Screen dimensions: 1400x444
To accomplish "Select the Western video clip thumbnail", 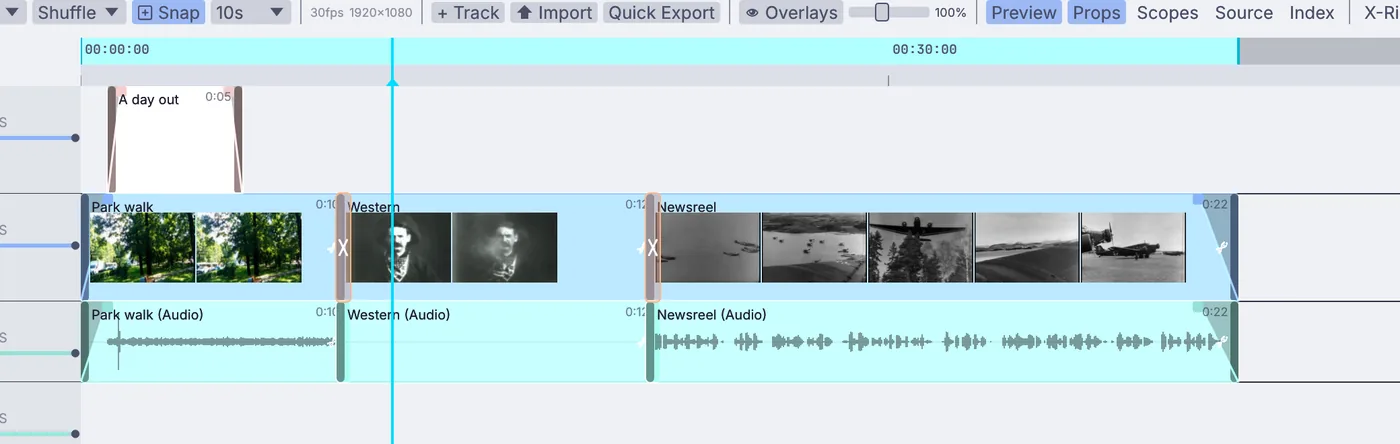I will 452,247.
